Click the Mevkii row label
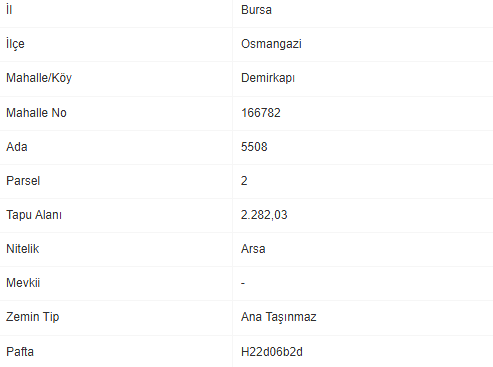493x367 pixels. click(23, 283)
